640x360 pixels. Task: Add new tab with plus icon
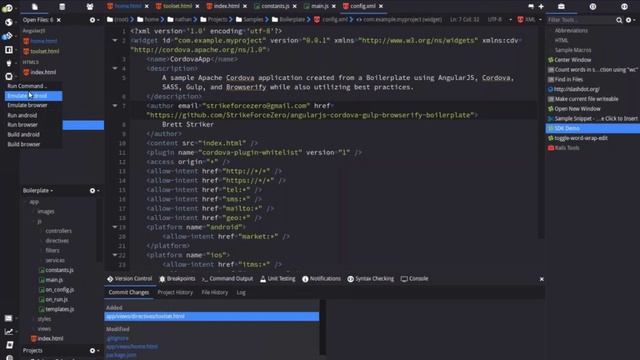(x=541, y=7)
